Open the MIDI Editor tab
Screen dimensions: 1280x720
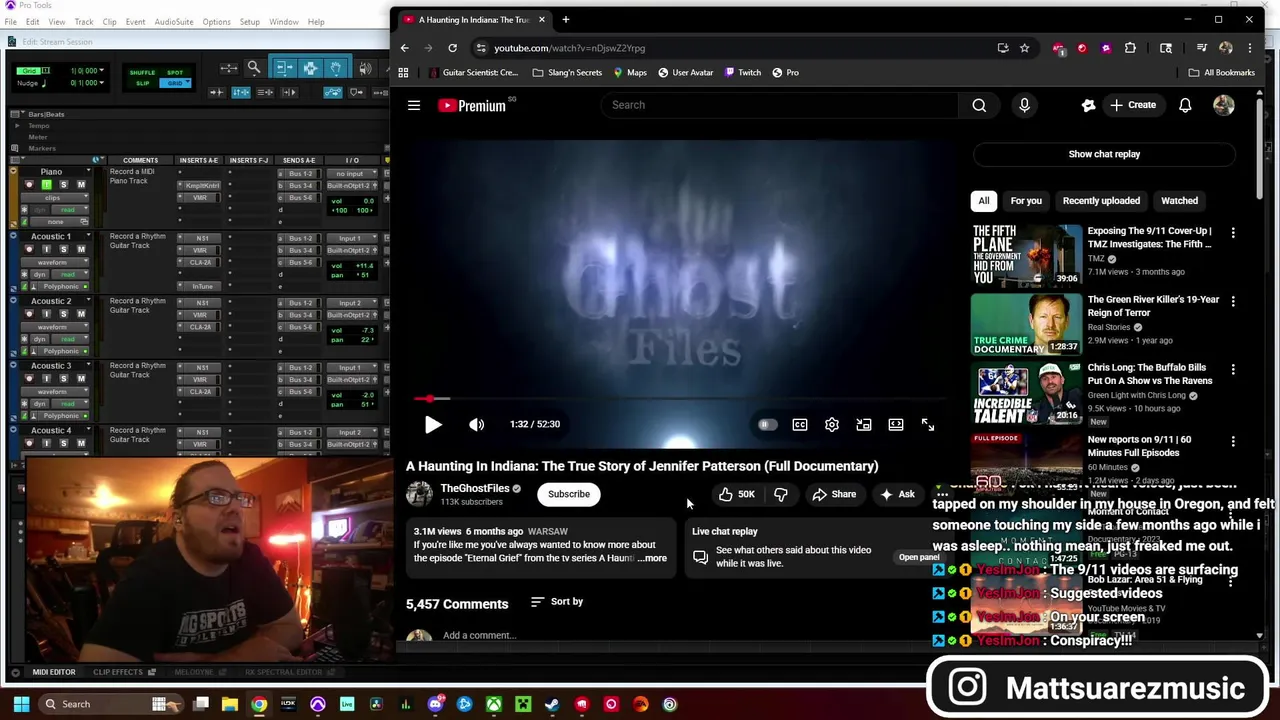(54, 672)
